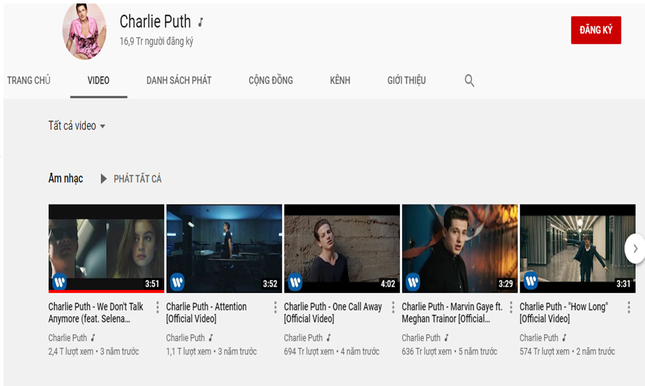Viewport: 645px width, 386px height.
Task: Click the Warner logo on the We Don't Talk Anymore thumbnail
Action: pyautogui.click(x=60, y=282)
